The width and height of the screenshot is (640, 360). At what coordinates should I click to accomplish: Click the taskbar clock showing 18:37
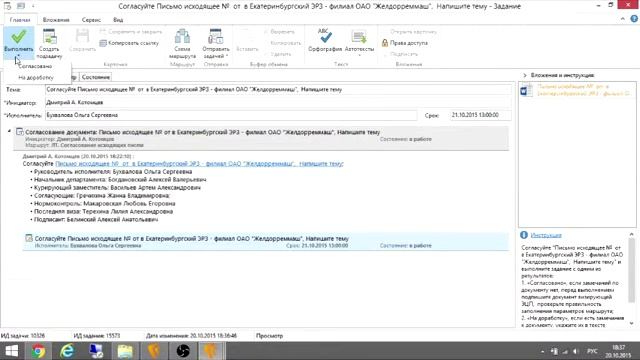[618, 351]
